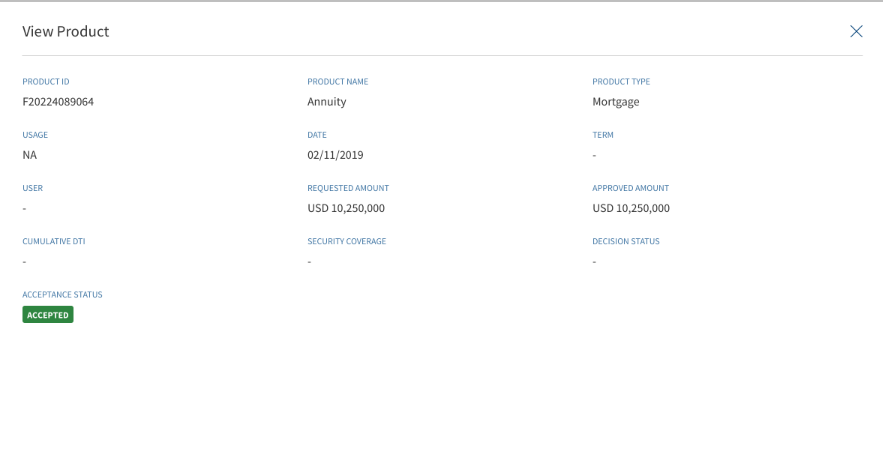The image size is (883, 474).
Task: Click the TERM label
Action: click(x=603, y=135)
